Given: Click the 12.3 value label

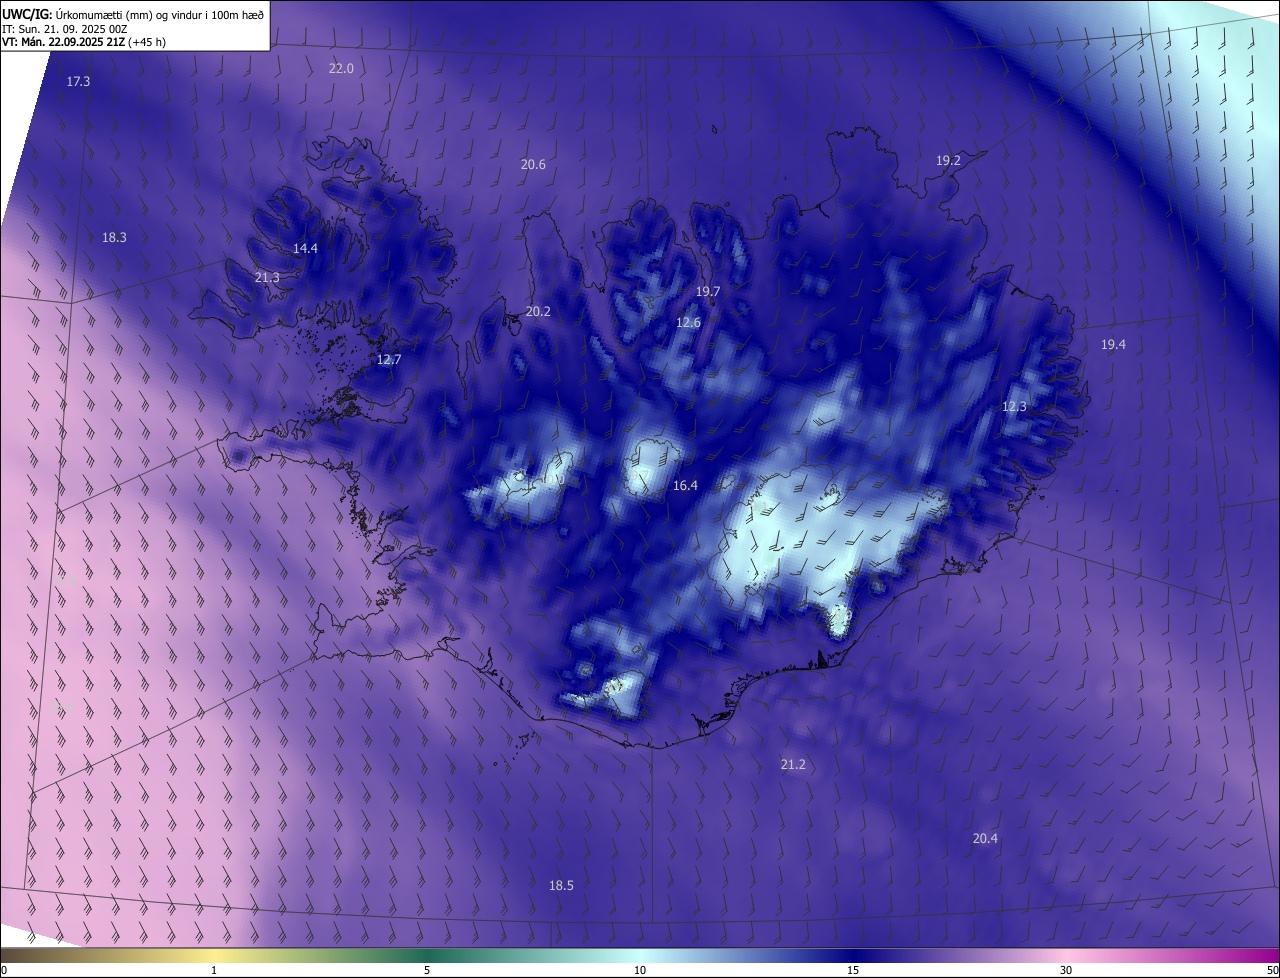Looking at the screenshot, I should (1014, 406).
